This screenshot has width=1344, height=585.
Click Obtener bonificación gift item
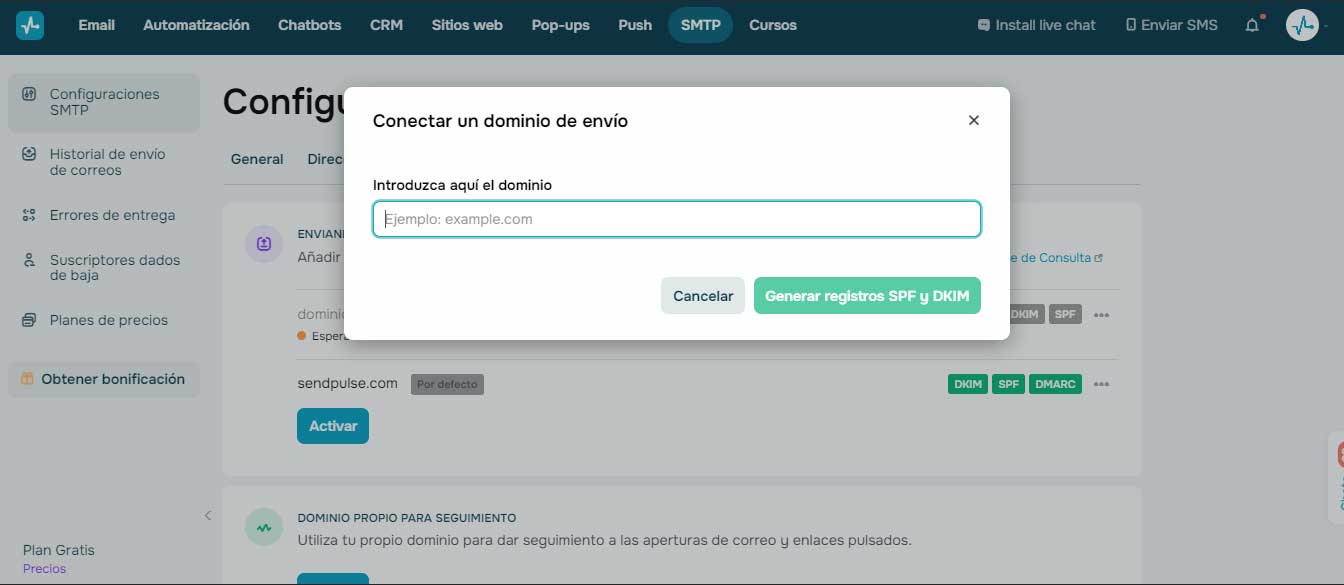(104, 379)
